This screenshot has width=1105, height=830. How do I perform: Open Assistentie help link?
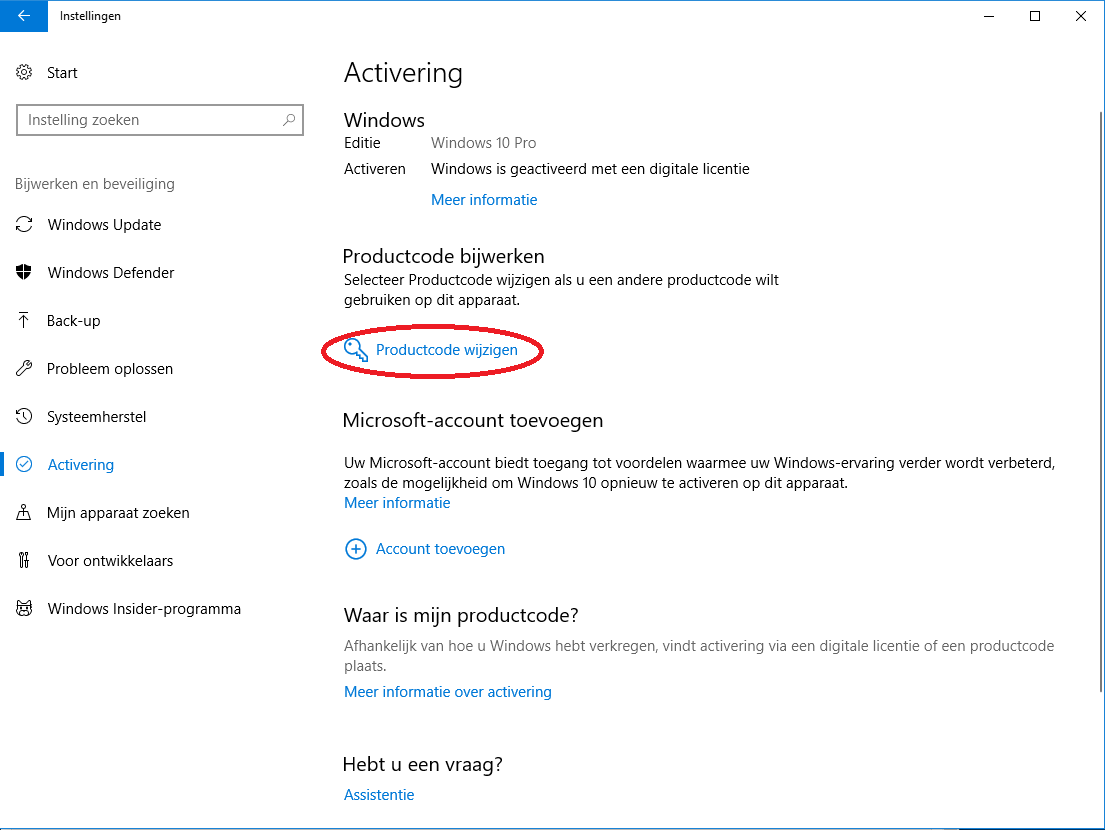coord(379,795)
